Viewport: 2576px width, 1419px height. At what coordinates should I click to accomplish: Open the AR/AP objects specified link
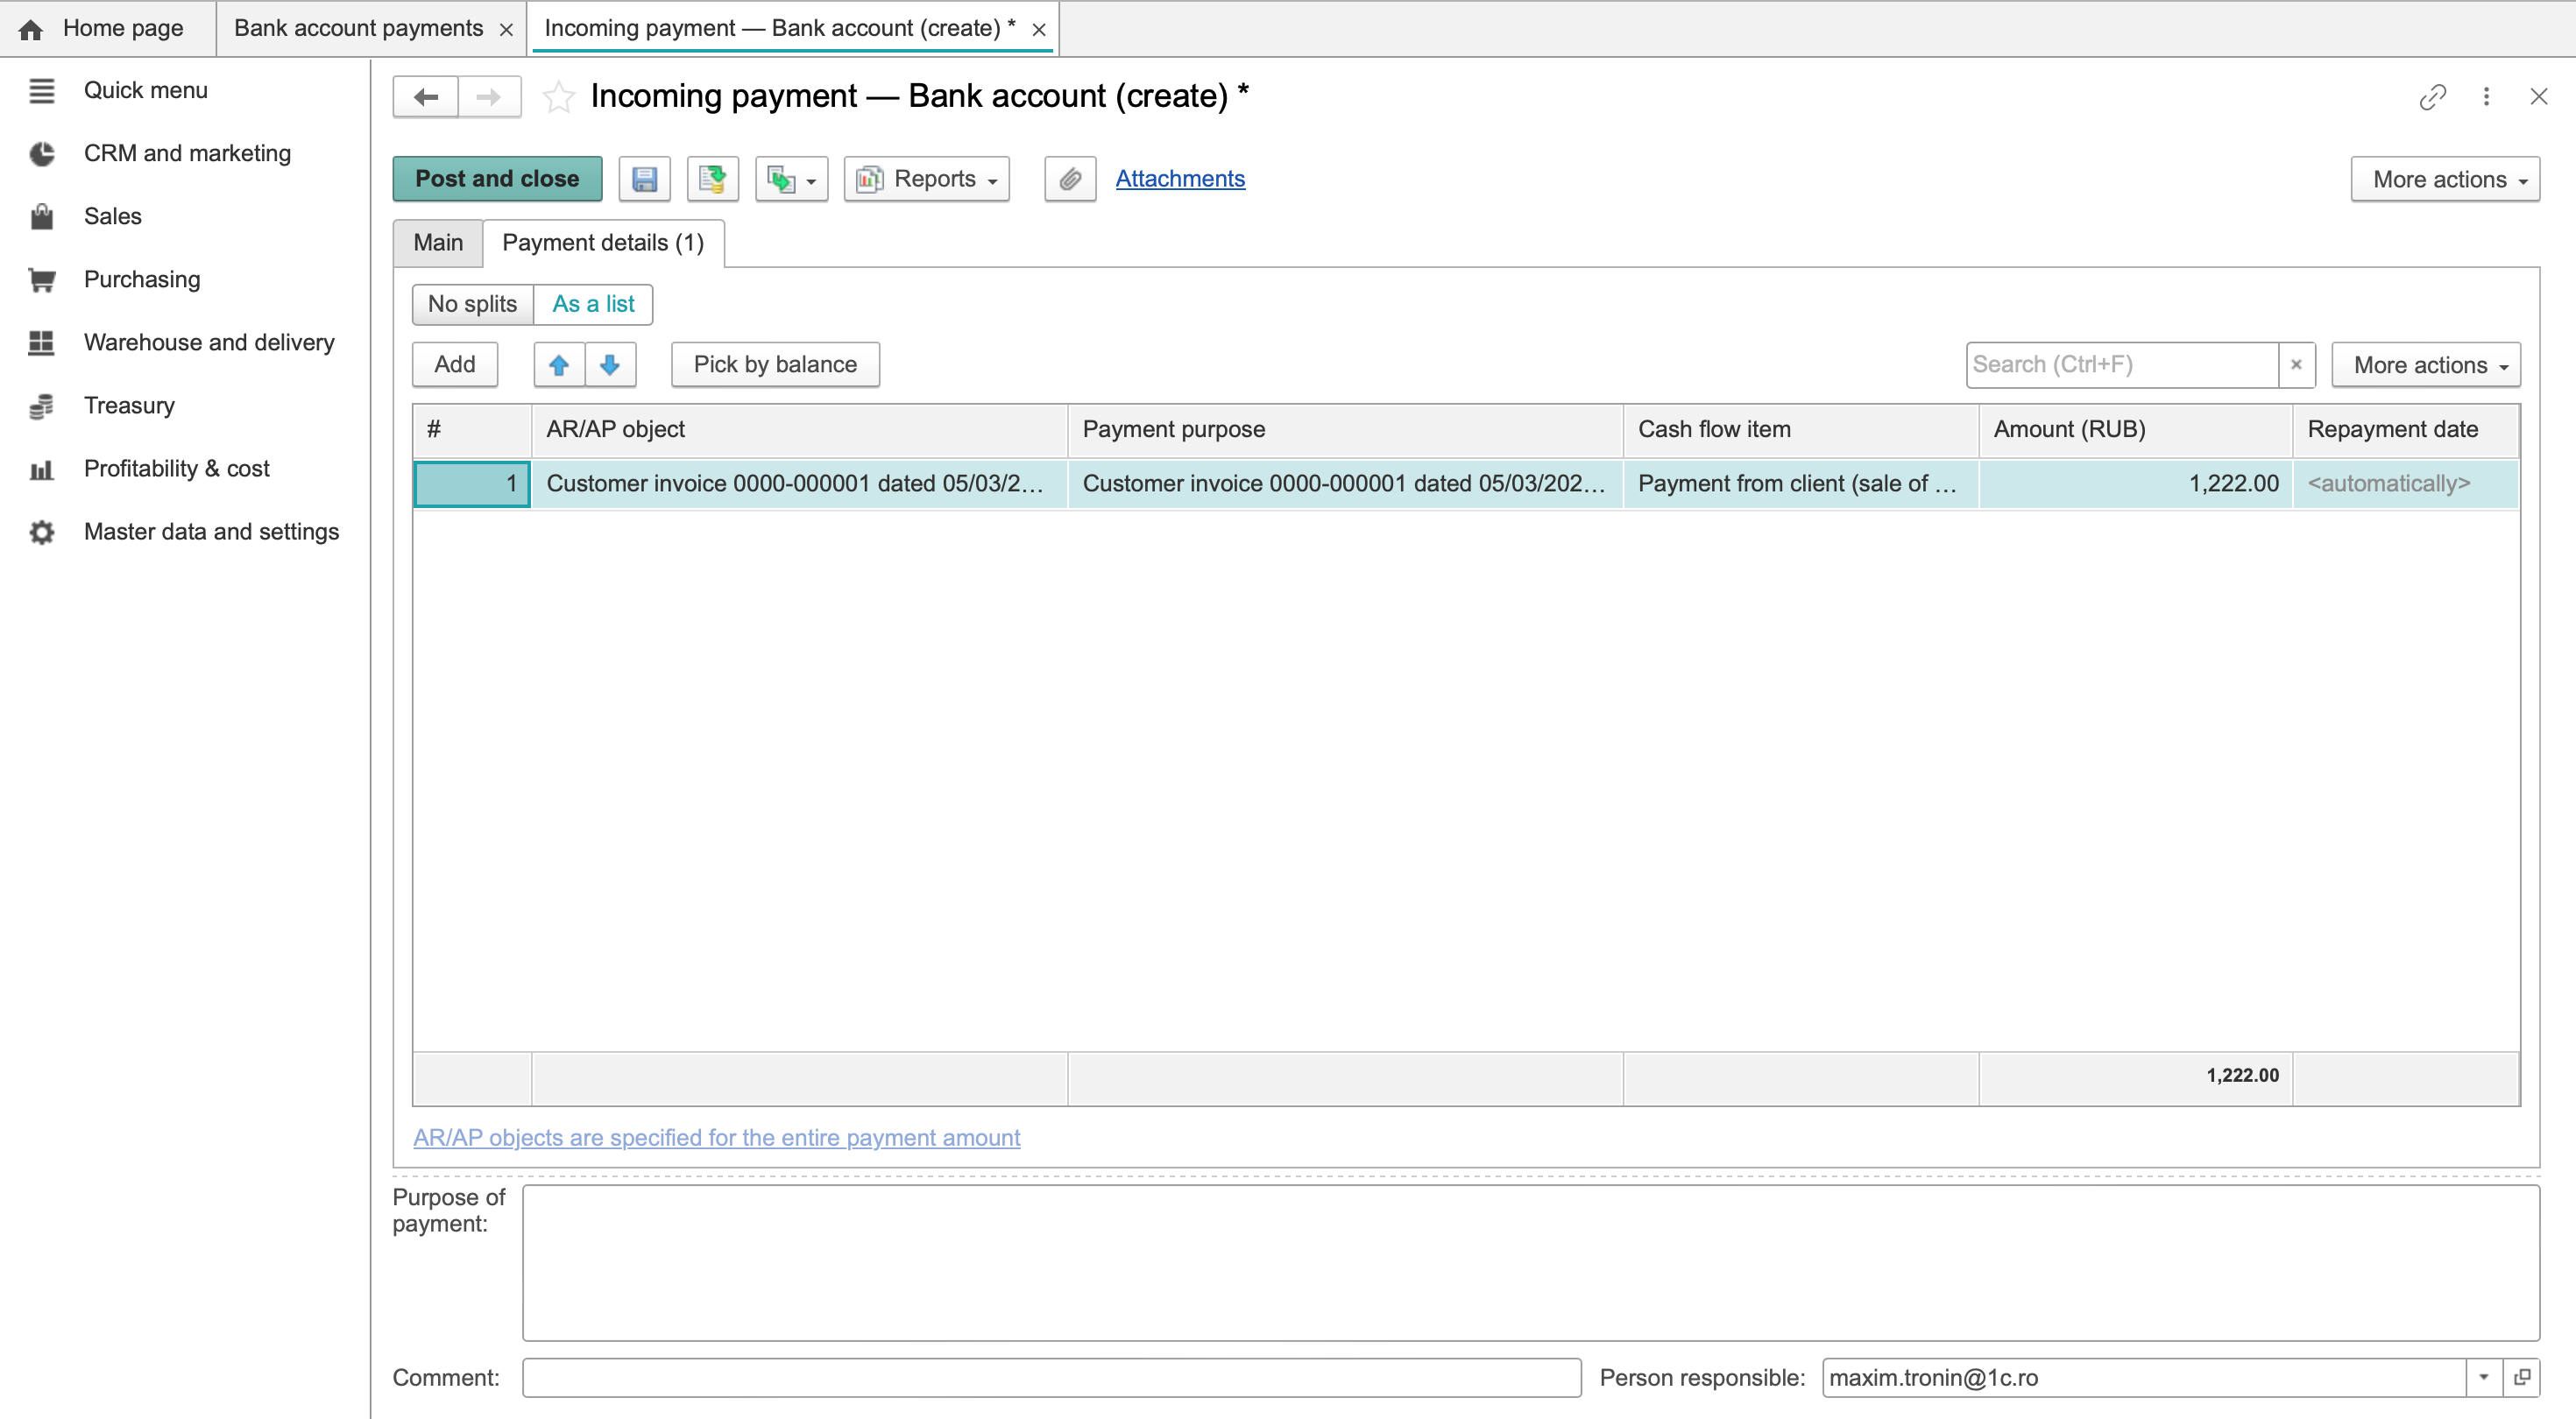(716, 1137)
